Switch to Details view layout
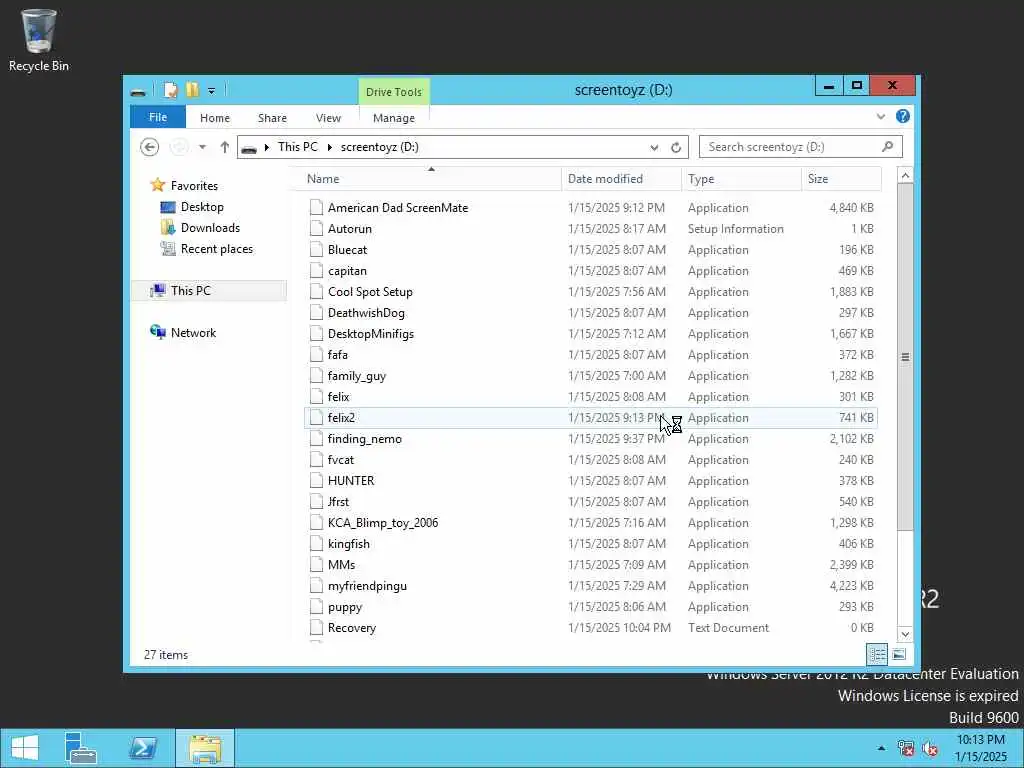The height and width of the screenshot is (768, 1024). pyautogui.click(x=877, y=654)
